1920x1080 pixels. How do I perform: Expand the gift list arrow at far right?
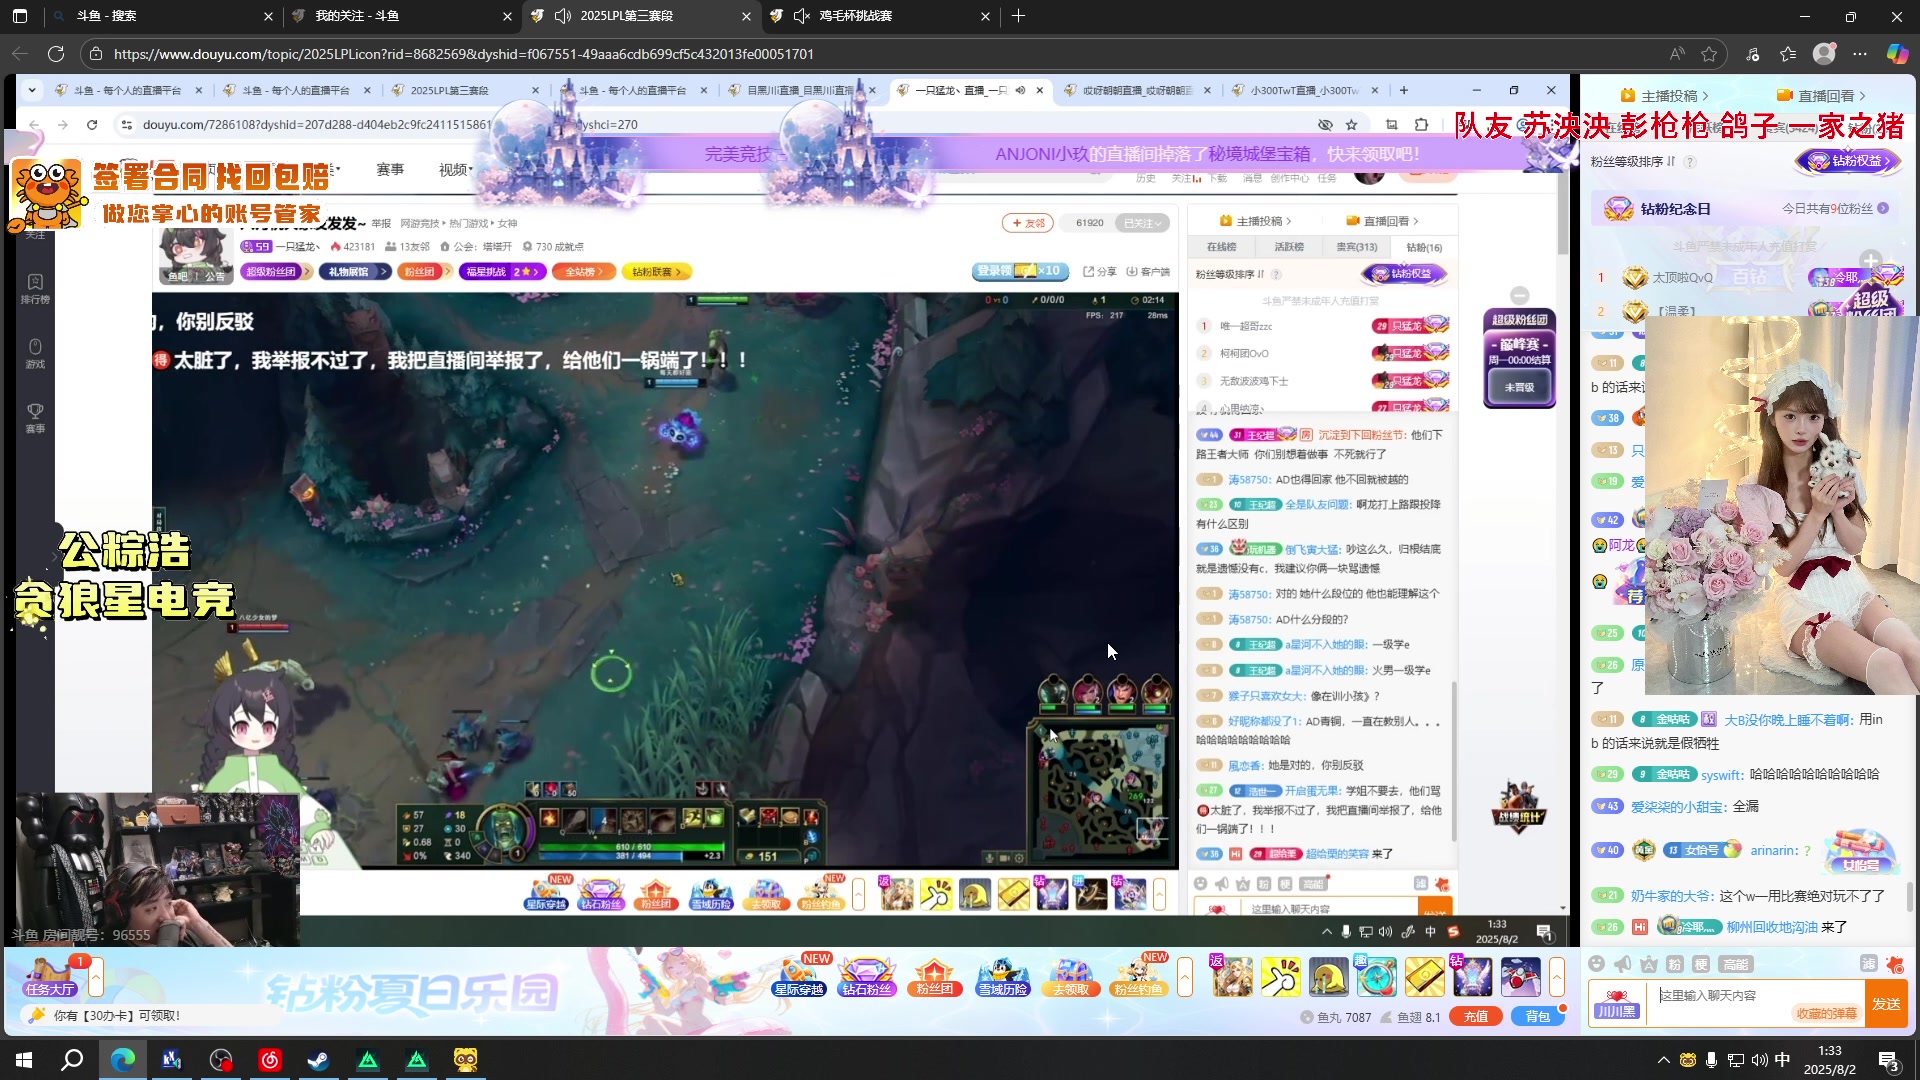click(x=1557, y=977)
